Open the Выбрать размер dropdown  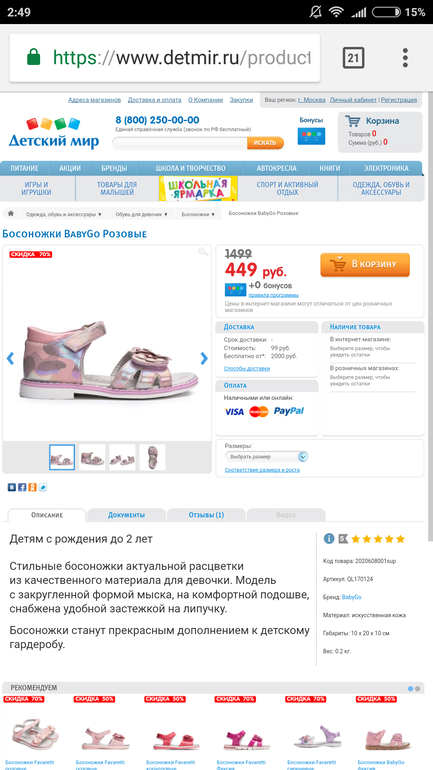click(x=267, y=457)
